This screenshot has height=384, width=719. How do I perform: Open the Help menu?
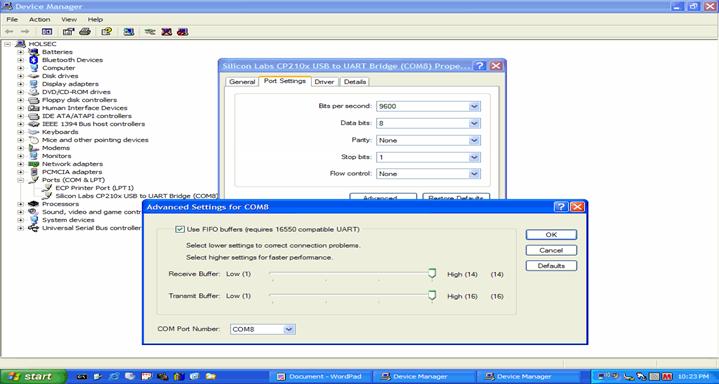[x=95, y=19]
